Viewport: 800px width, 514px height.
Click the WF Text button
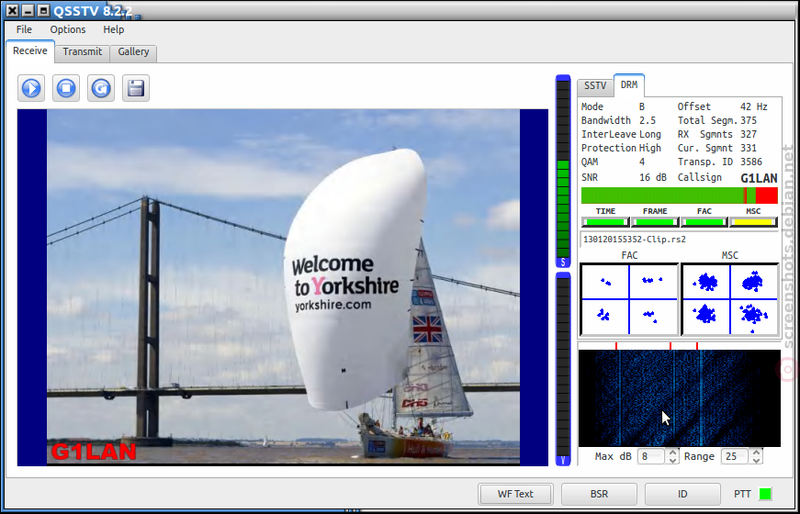tap(515, 494)
